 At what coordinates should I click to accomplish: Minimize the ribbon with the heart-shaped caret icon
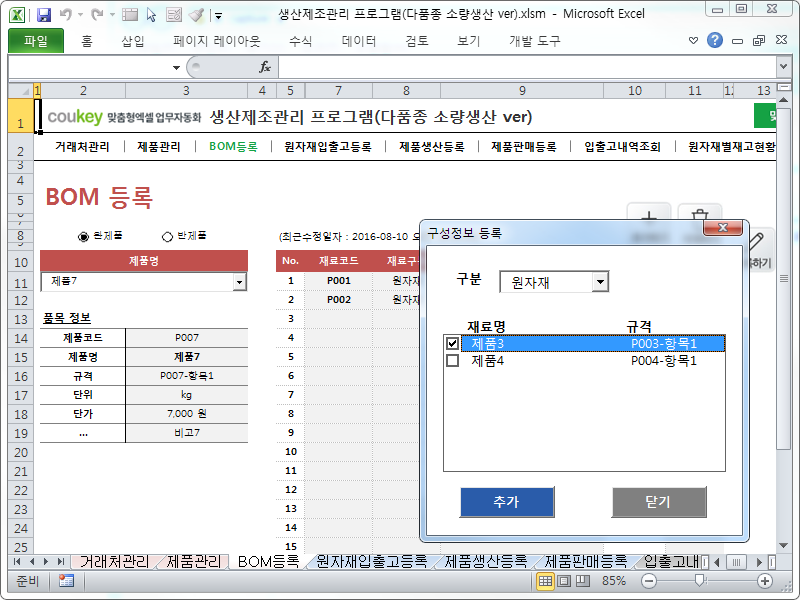pos(693,40)
